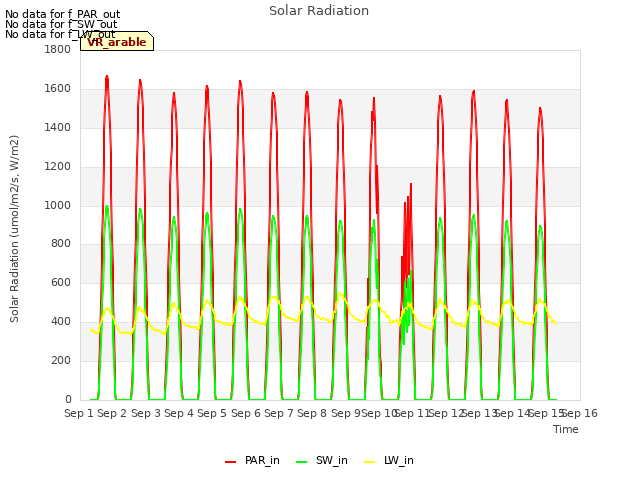The width and height of the screenshot is (640, 480).
Task: Click the Sep 1 x-axis tick label
Action: click(x=79, y=413)
